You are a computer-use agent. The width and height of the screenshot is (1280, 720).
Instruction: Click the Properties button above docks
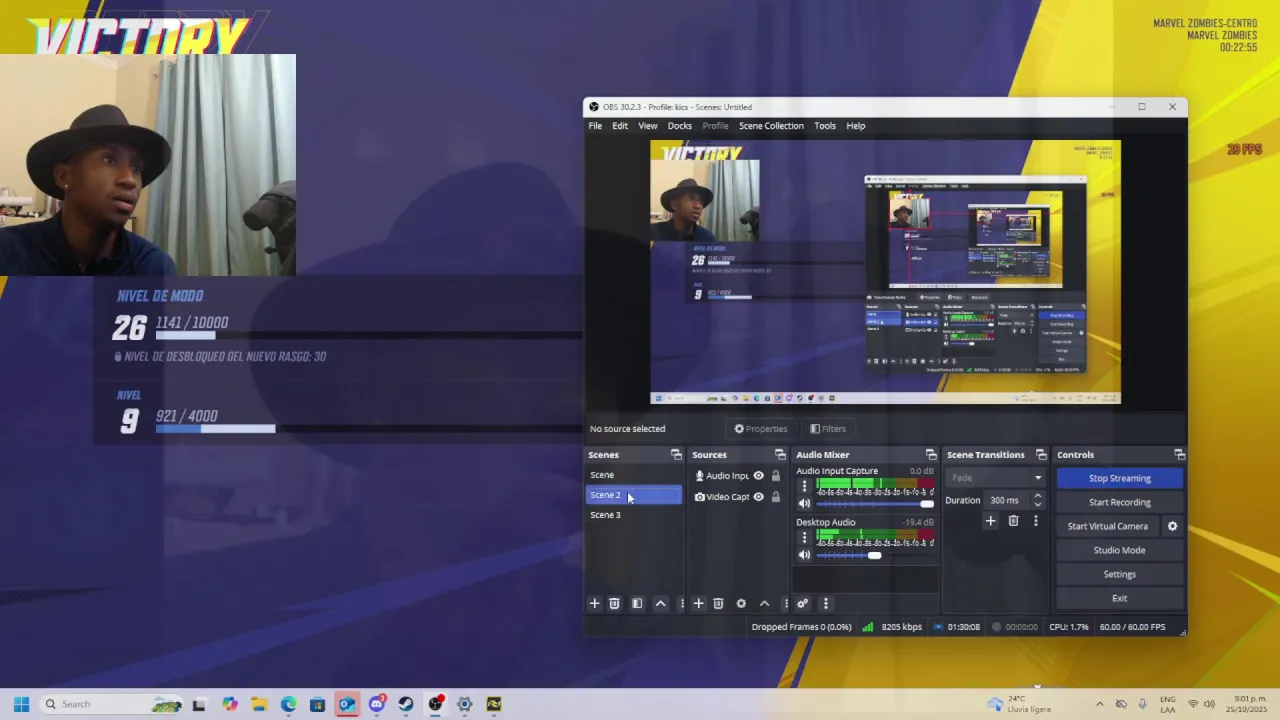pos(761,429)
